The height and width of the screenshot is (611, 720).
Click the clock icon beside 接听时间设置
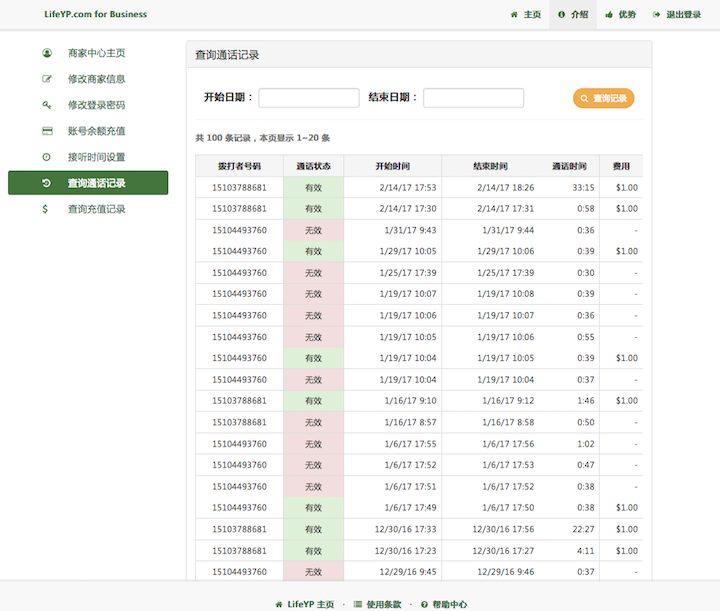tap(46, 157)
